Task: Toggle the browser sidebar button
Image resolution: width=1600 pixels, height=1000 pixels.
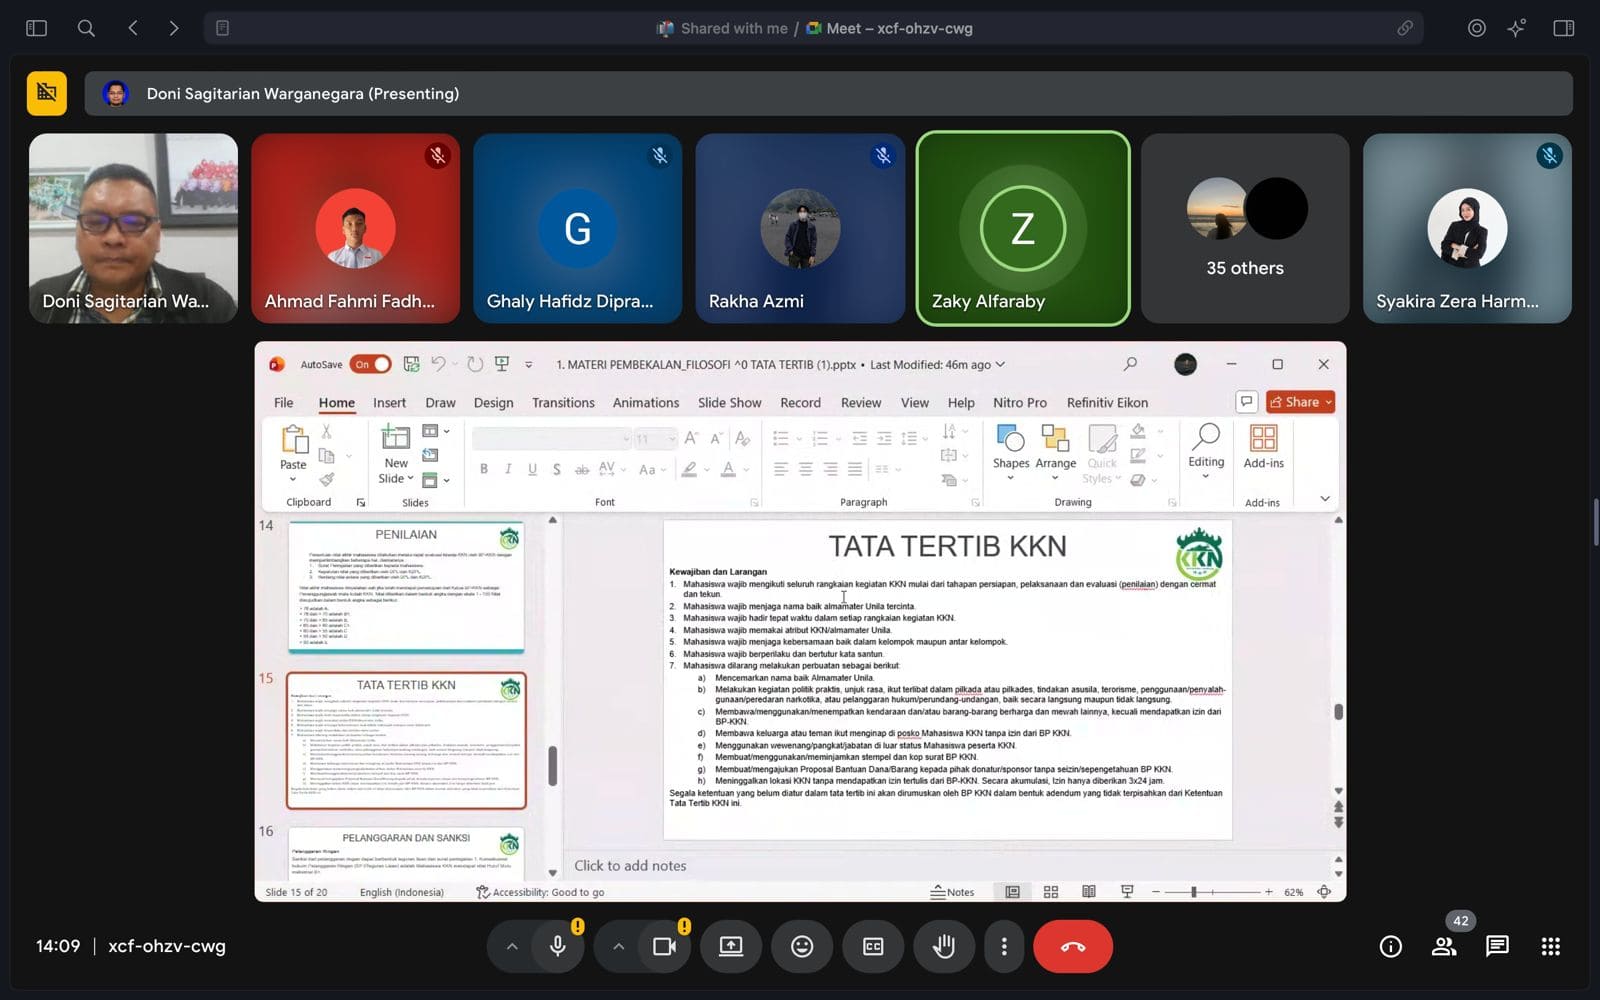Action: click(x=37, y=28)
